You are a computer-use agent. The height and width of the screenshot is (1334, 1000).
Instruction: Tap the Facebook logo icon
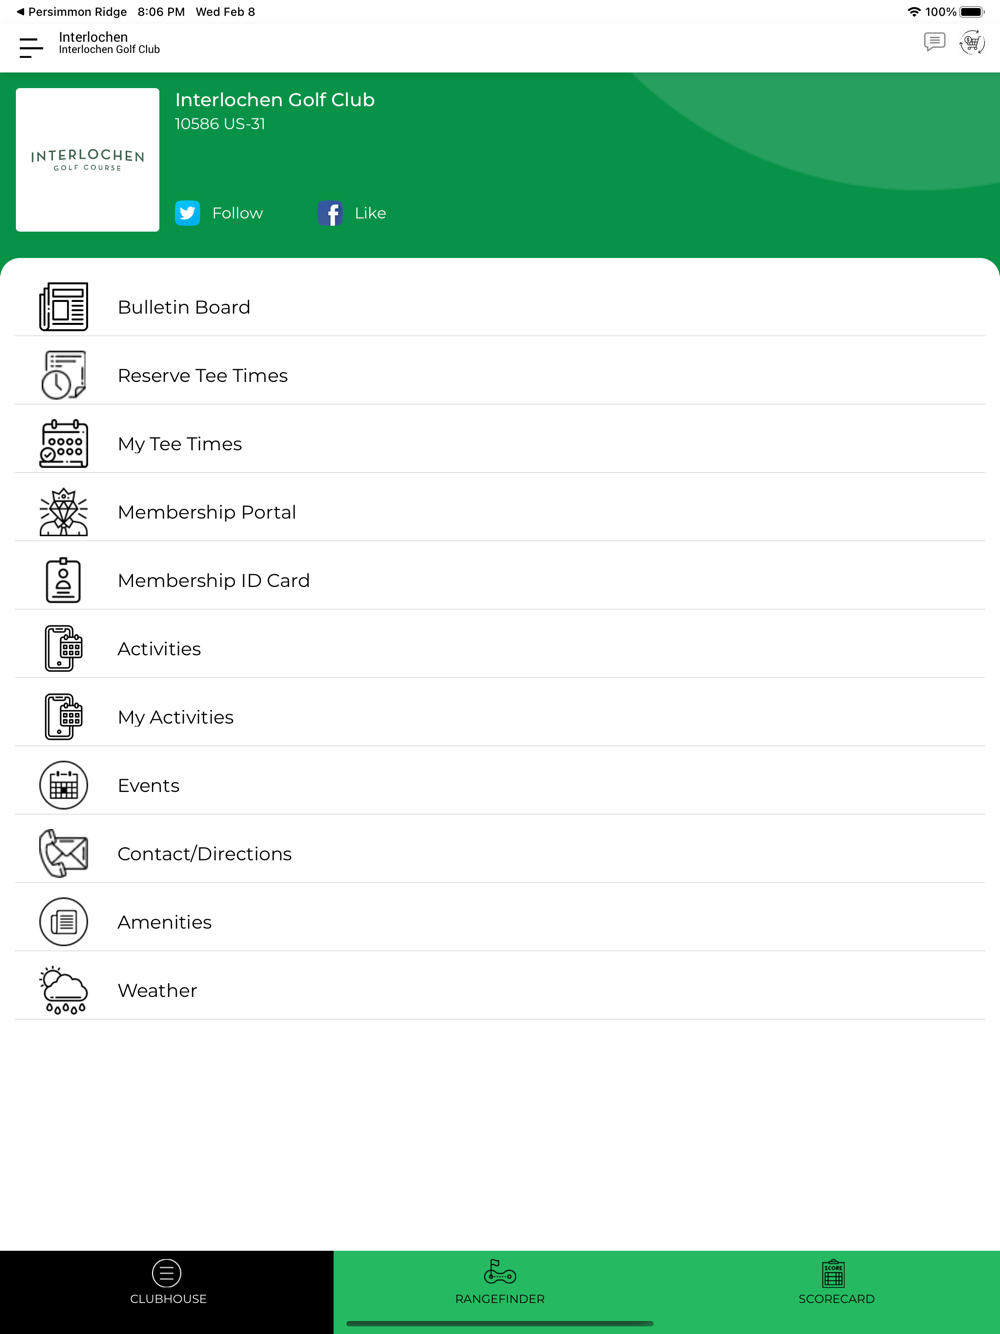tap(330, 213)
